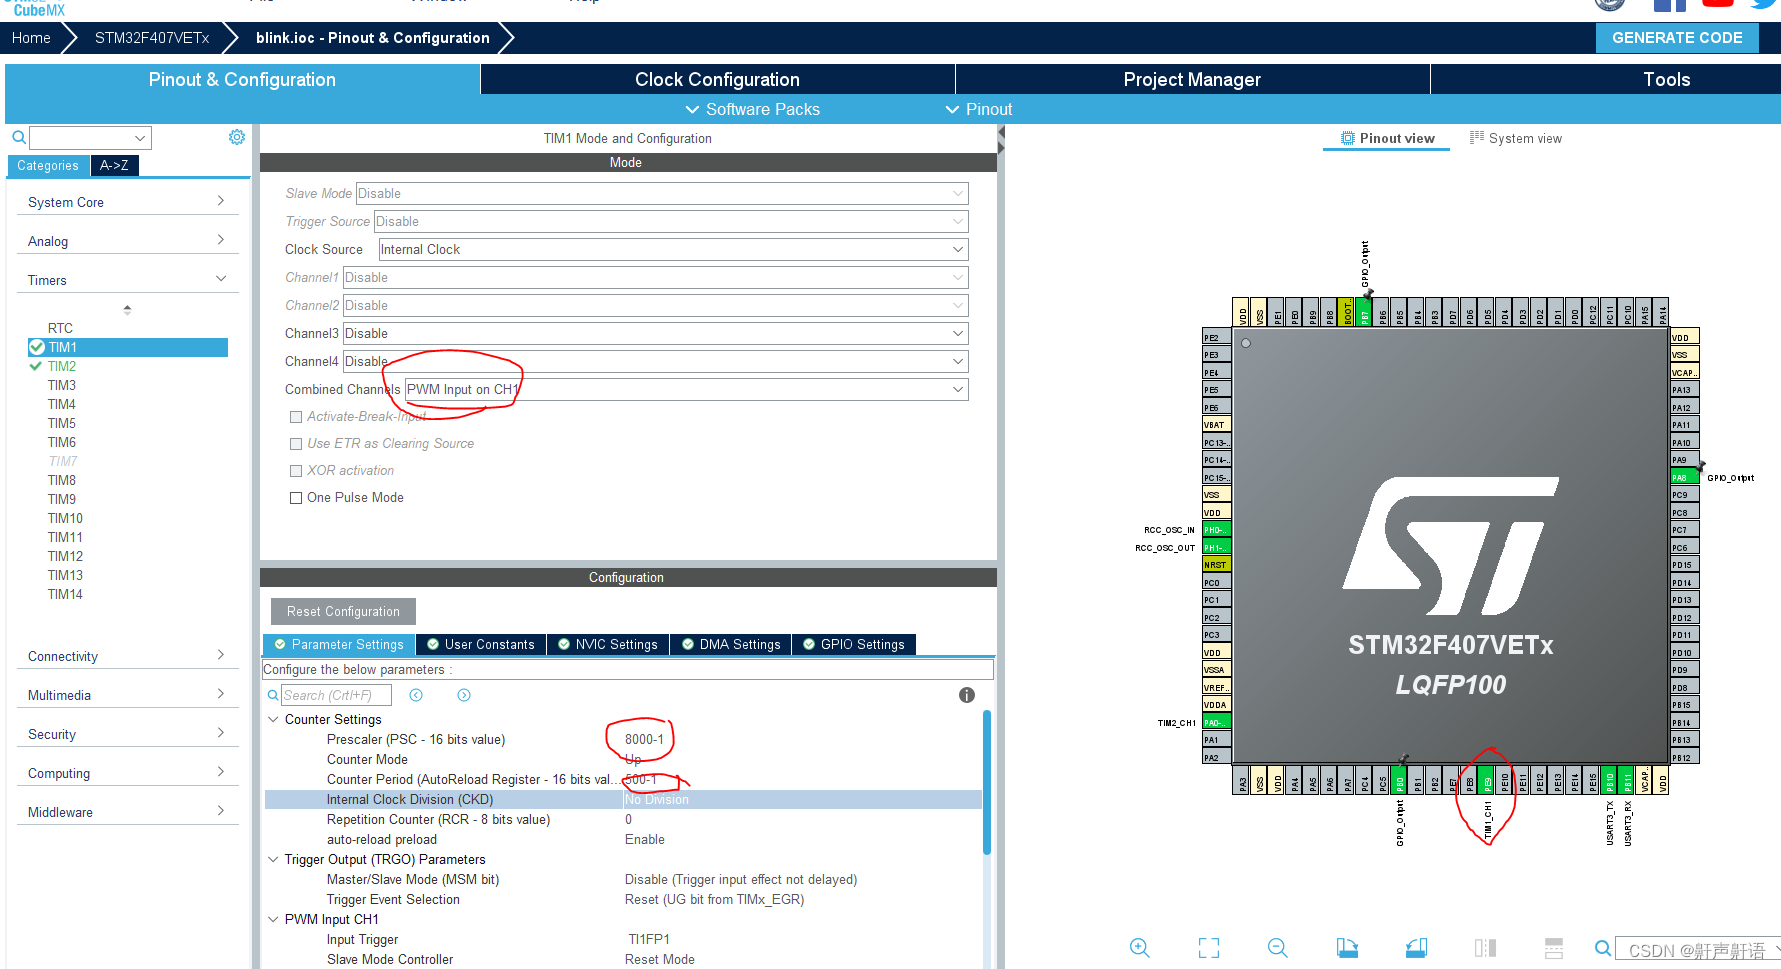The height and width of the screenshot is (969, 1781).
Task: Zoom out of the chip pinout
Action: [x=1277, y=948]
